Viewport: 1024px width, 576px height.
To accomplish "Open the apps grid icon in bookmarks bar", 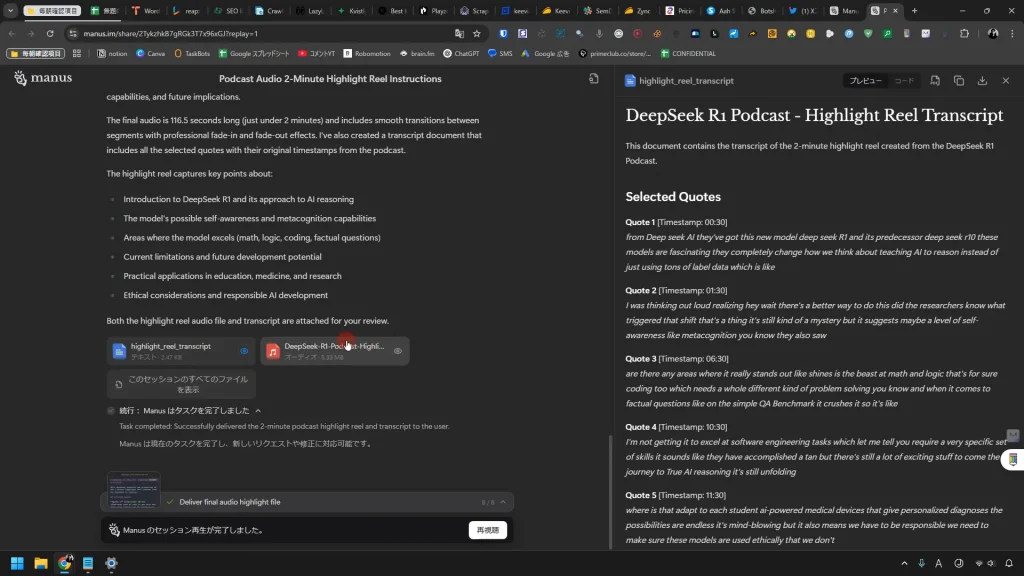I will click(77, 54).
